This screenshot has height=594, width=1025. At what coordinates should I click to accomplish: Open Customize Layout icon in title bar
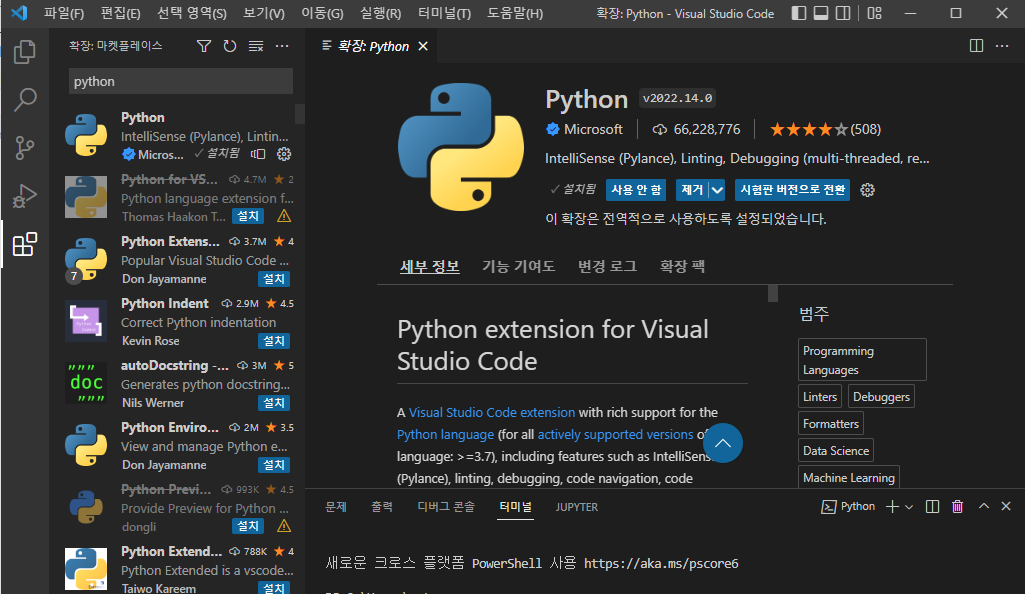[x=875, y=13]
